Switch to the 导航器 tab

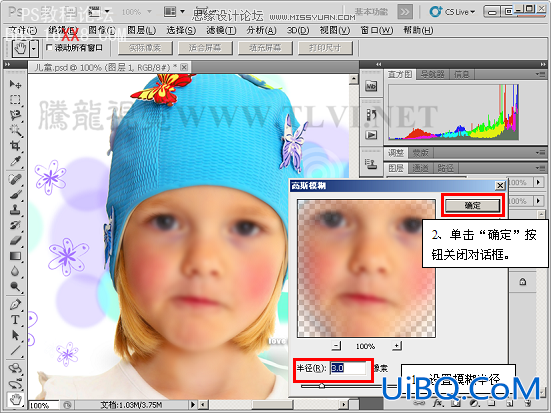coord(433,74)
